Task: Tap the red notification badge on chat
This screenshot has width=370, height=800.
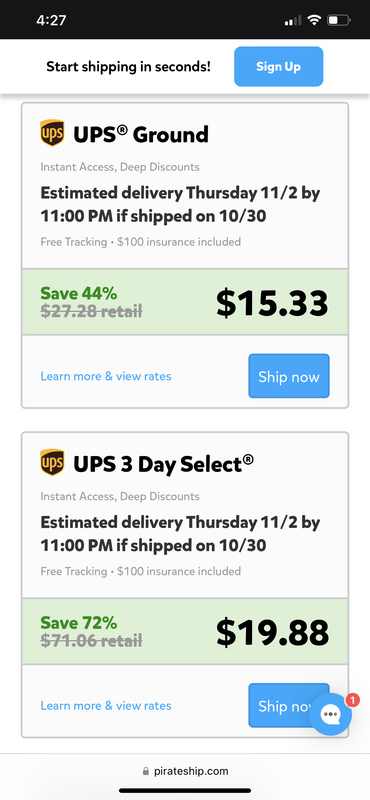Action: [x=353, y=699]
